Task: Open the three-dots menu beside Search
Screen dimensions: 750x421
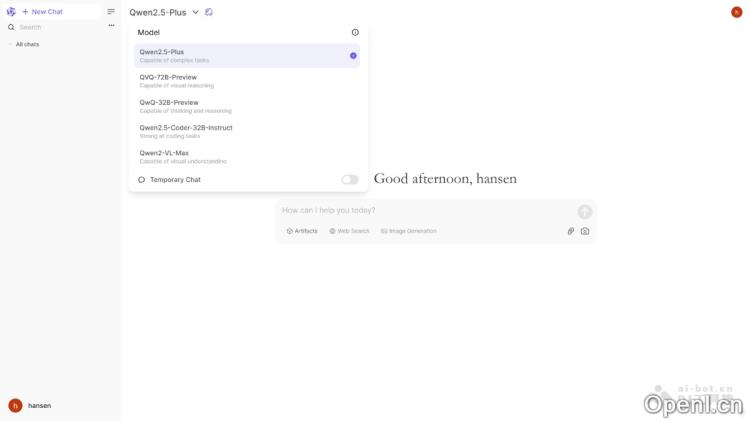Action: [111, 26]
